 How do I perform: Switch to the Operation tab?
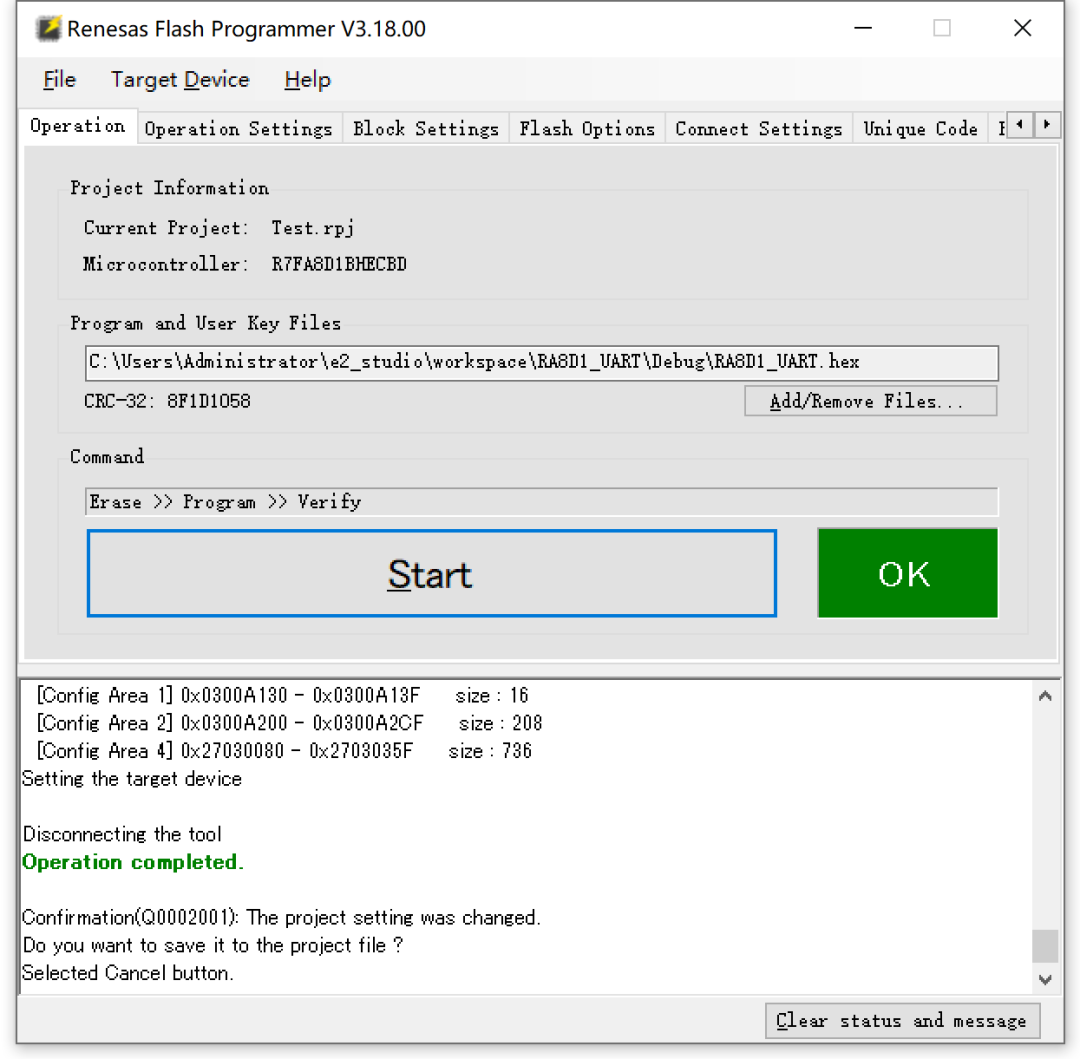click(78, 126)
